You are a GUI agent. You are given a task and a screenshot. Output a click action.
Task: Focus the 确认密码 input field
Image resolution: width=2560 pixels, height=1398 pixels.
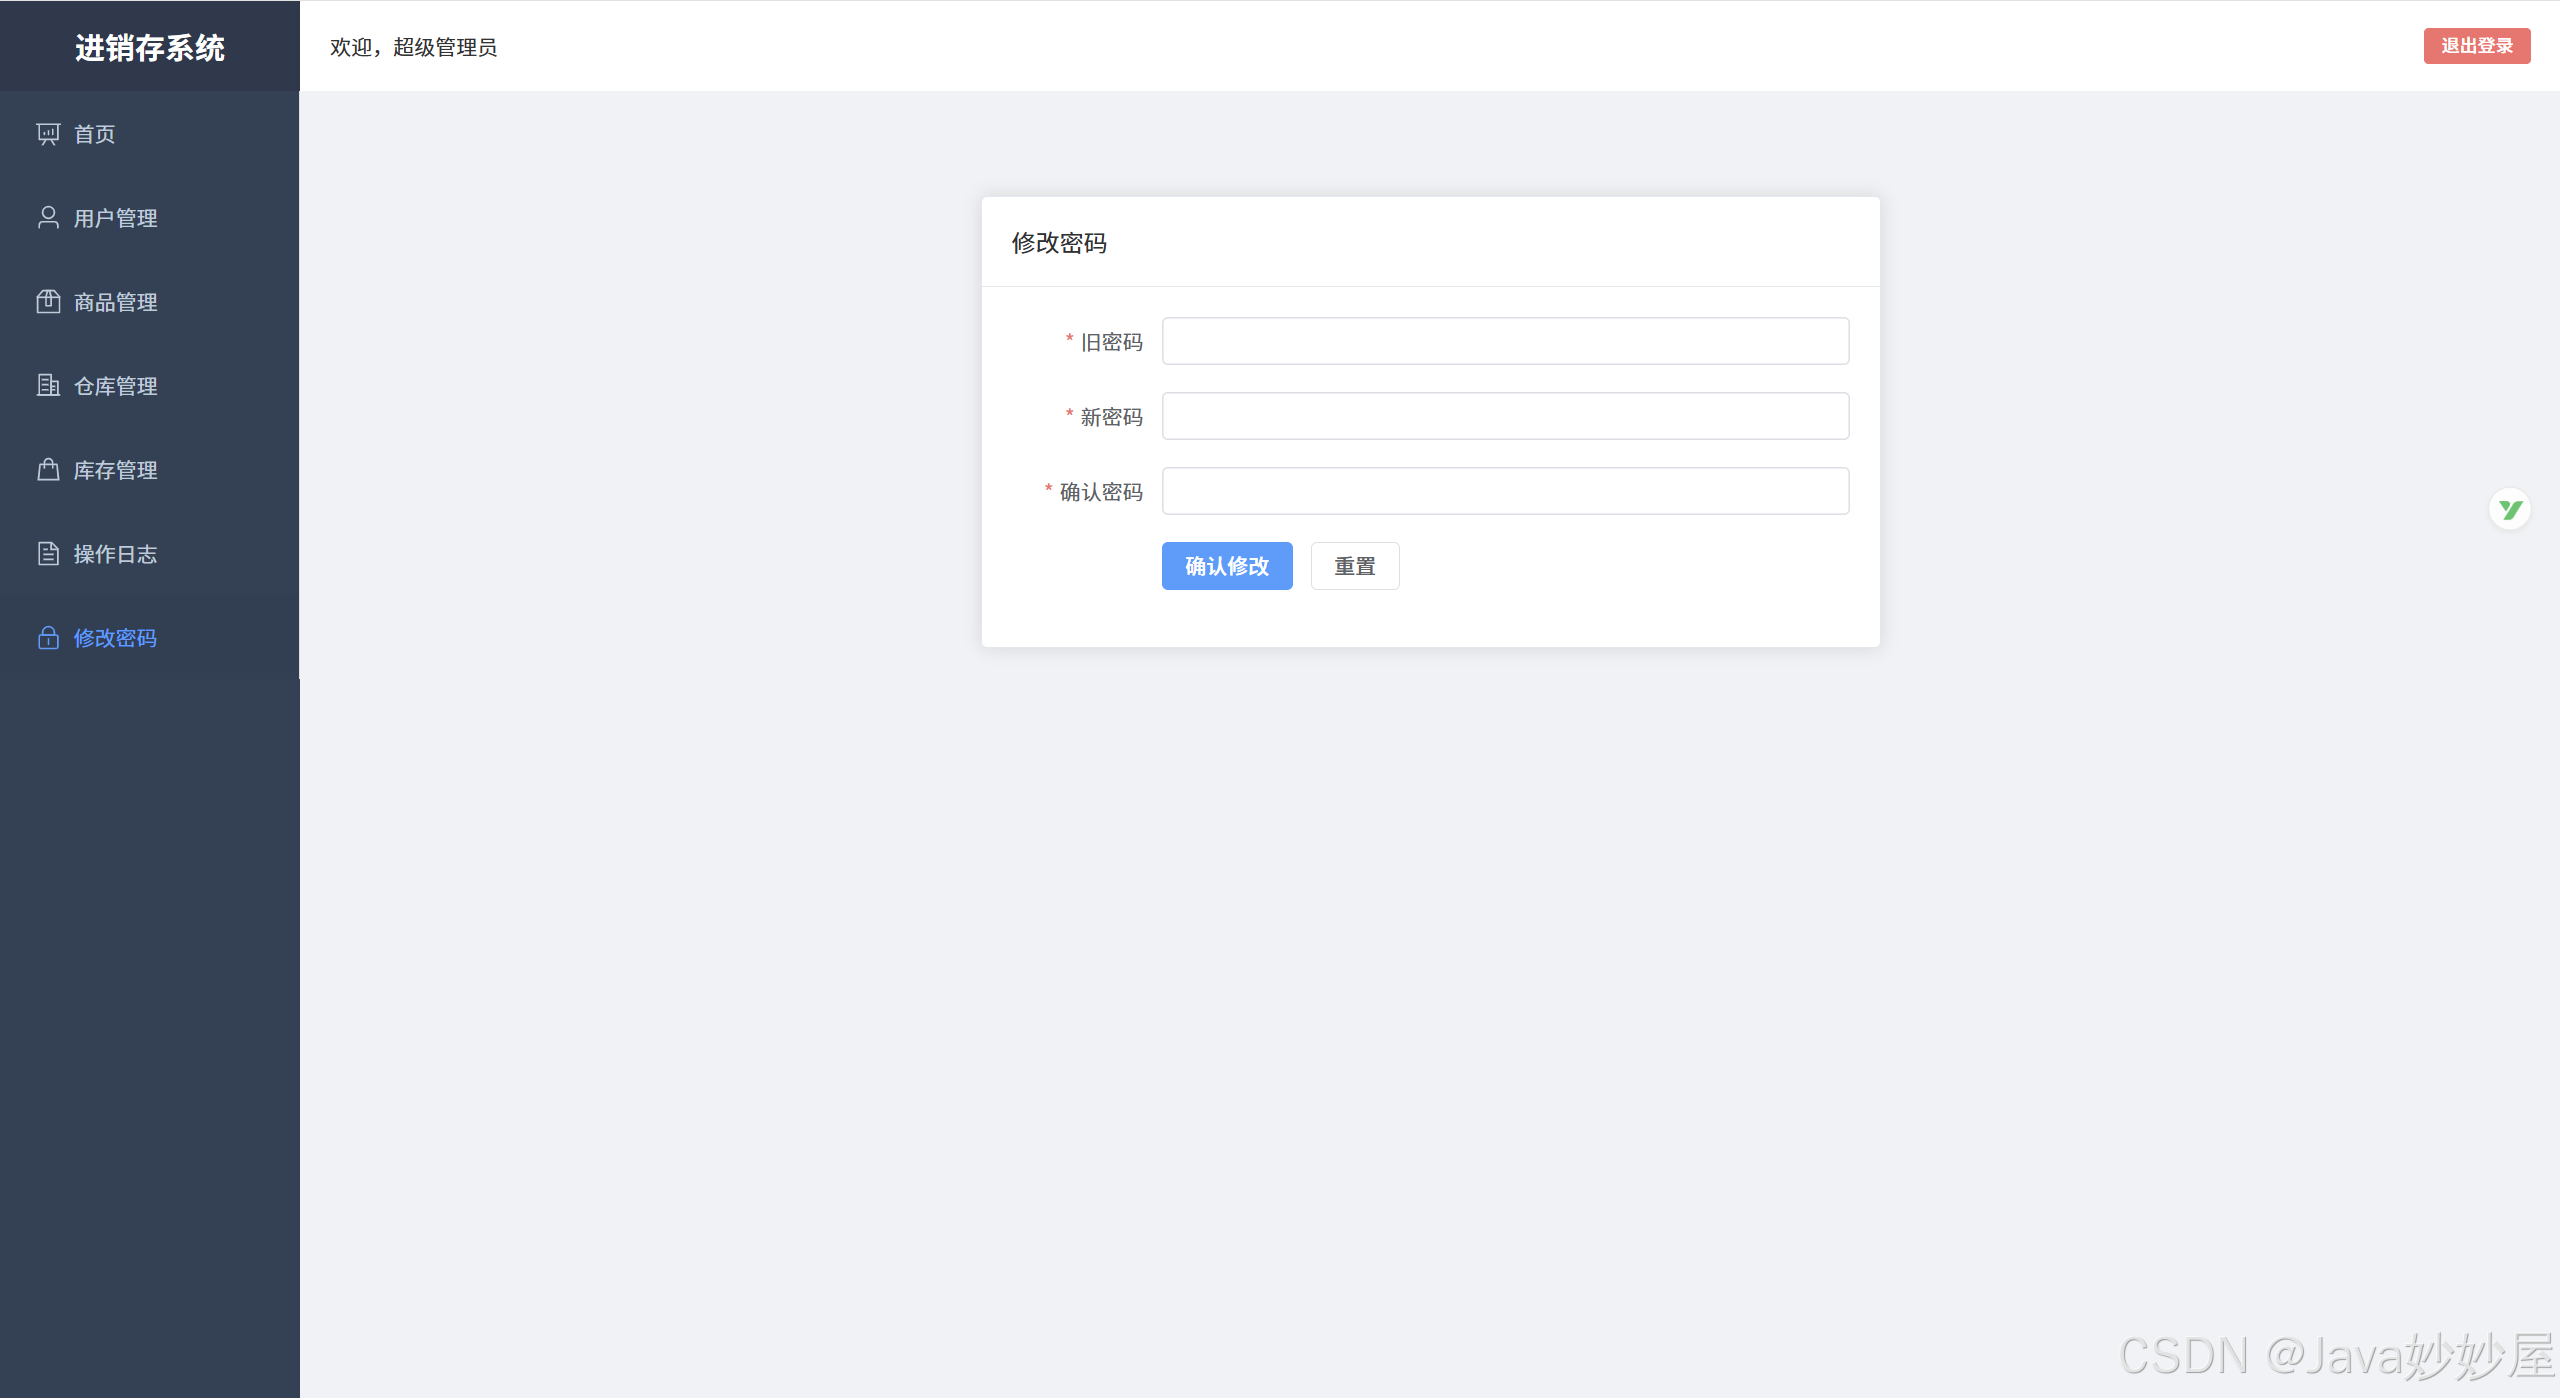1505,491
